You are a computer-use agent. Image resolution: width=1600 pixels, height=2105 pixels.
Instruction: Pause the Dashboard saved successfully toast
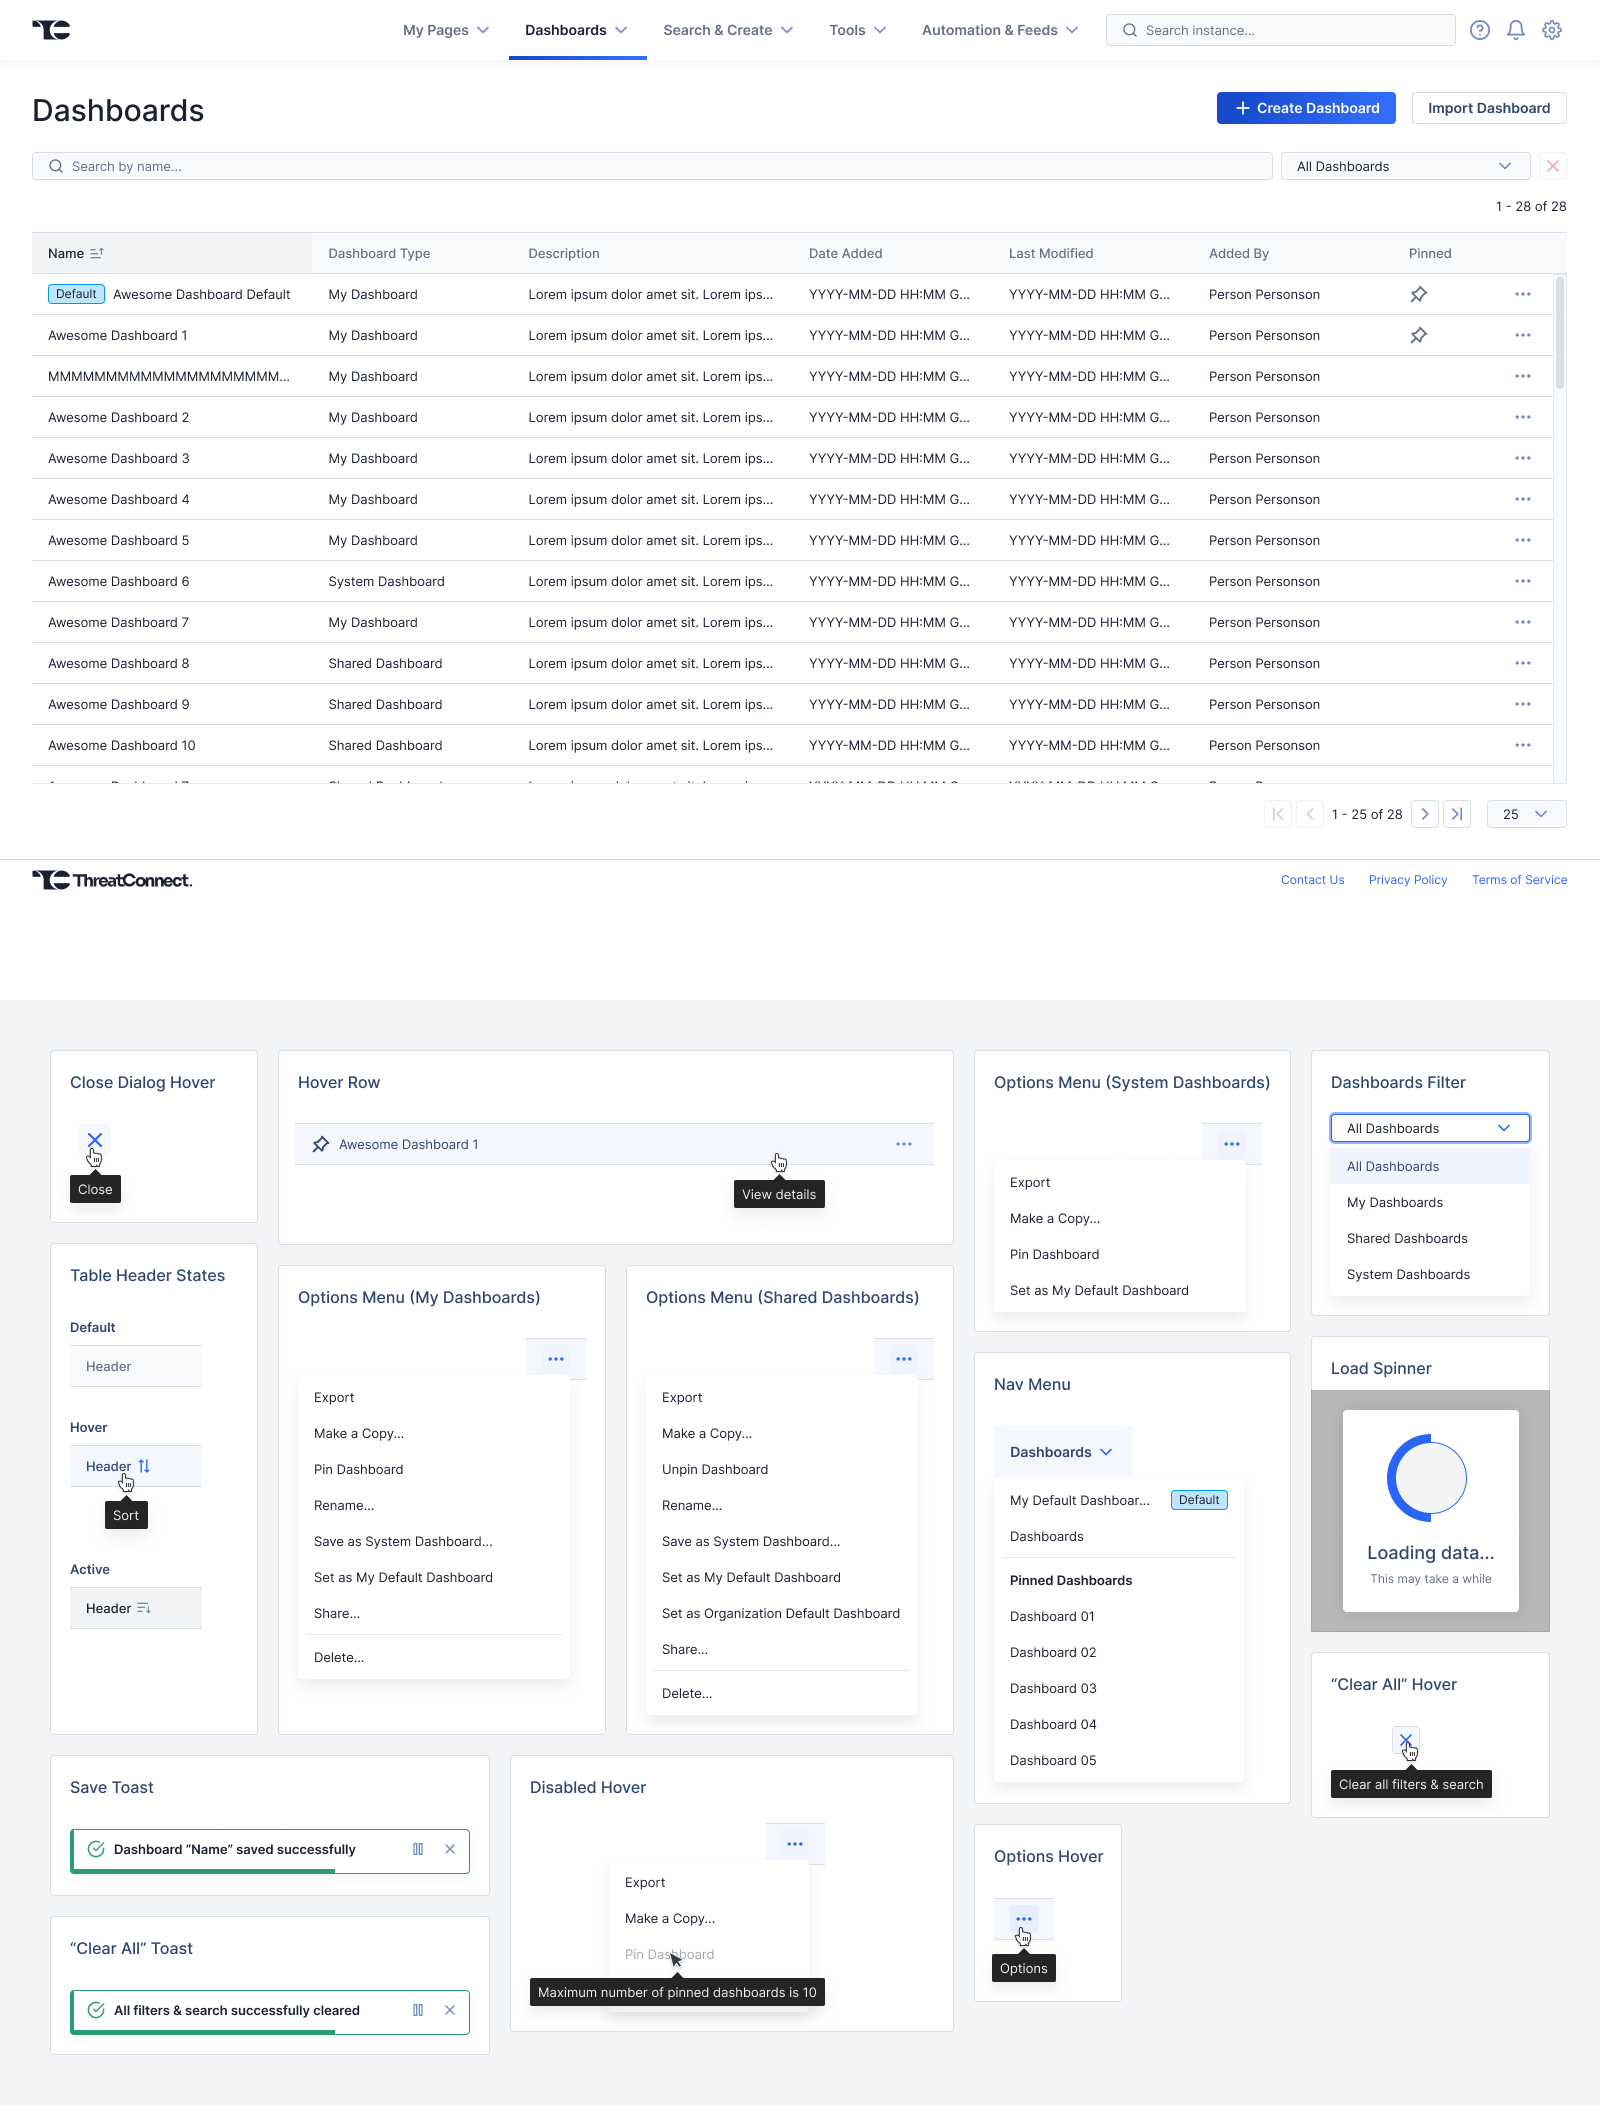(418, 1849)
